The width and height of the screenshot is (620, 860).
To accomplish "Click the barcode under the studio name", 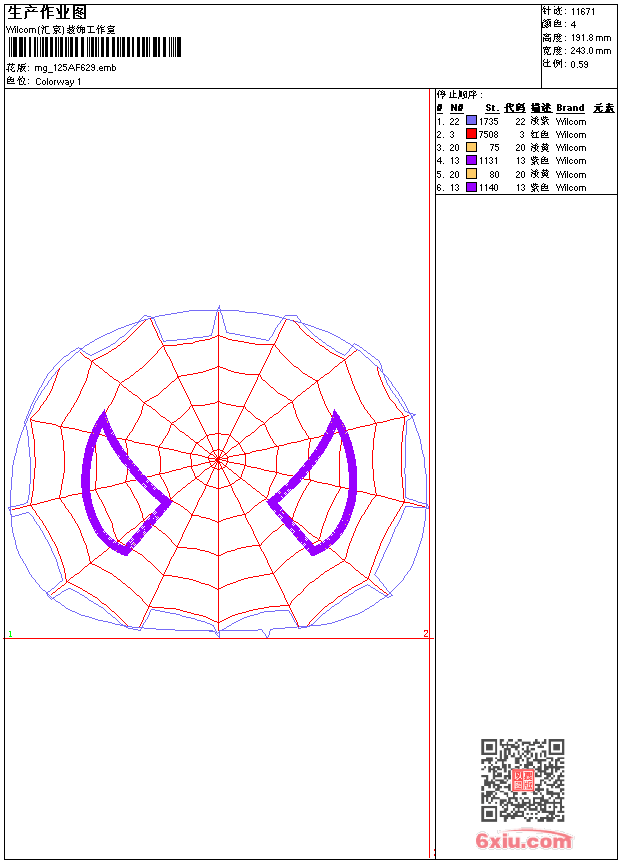I will coord(94,47).
